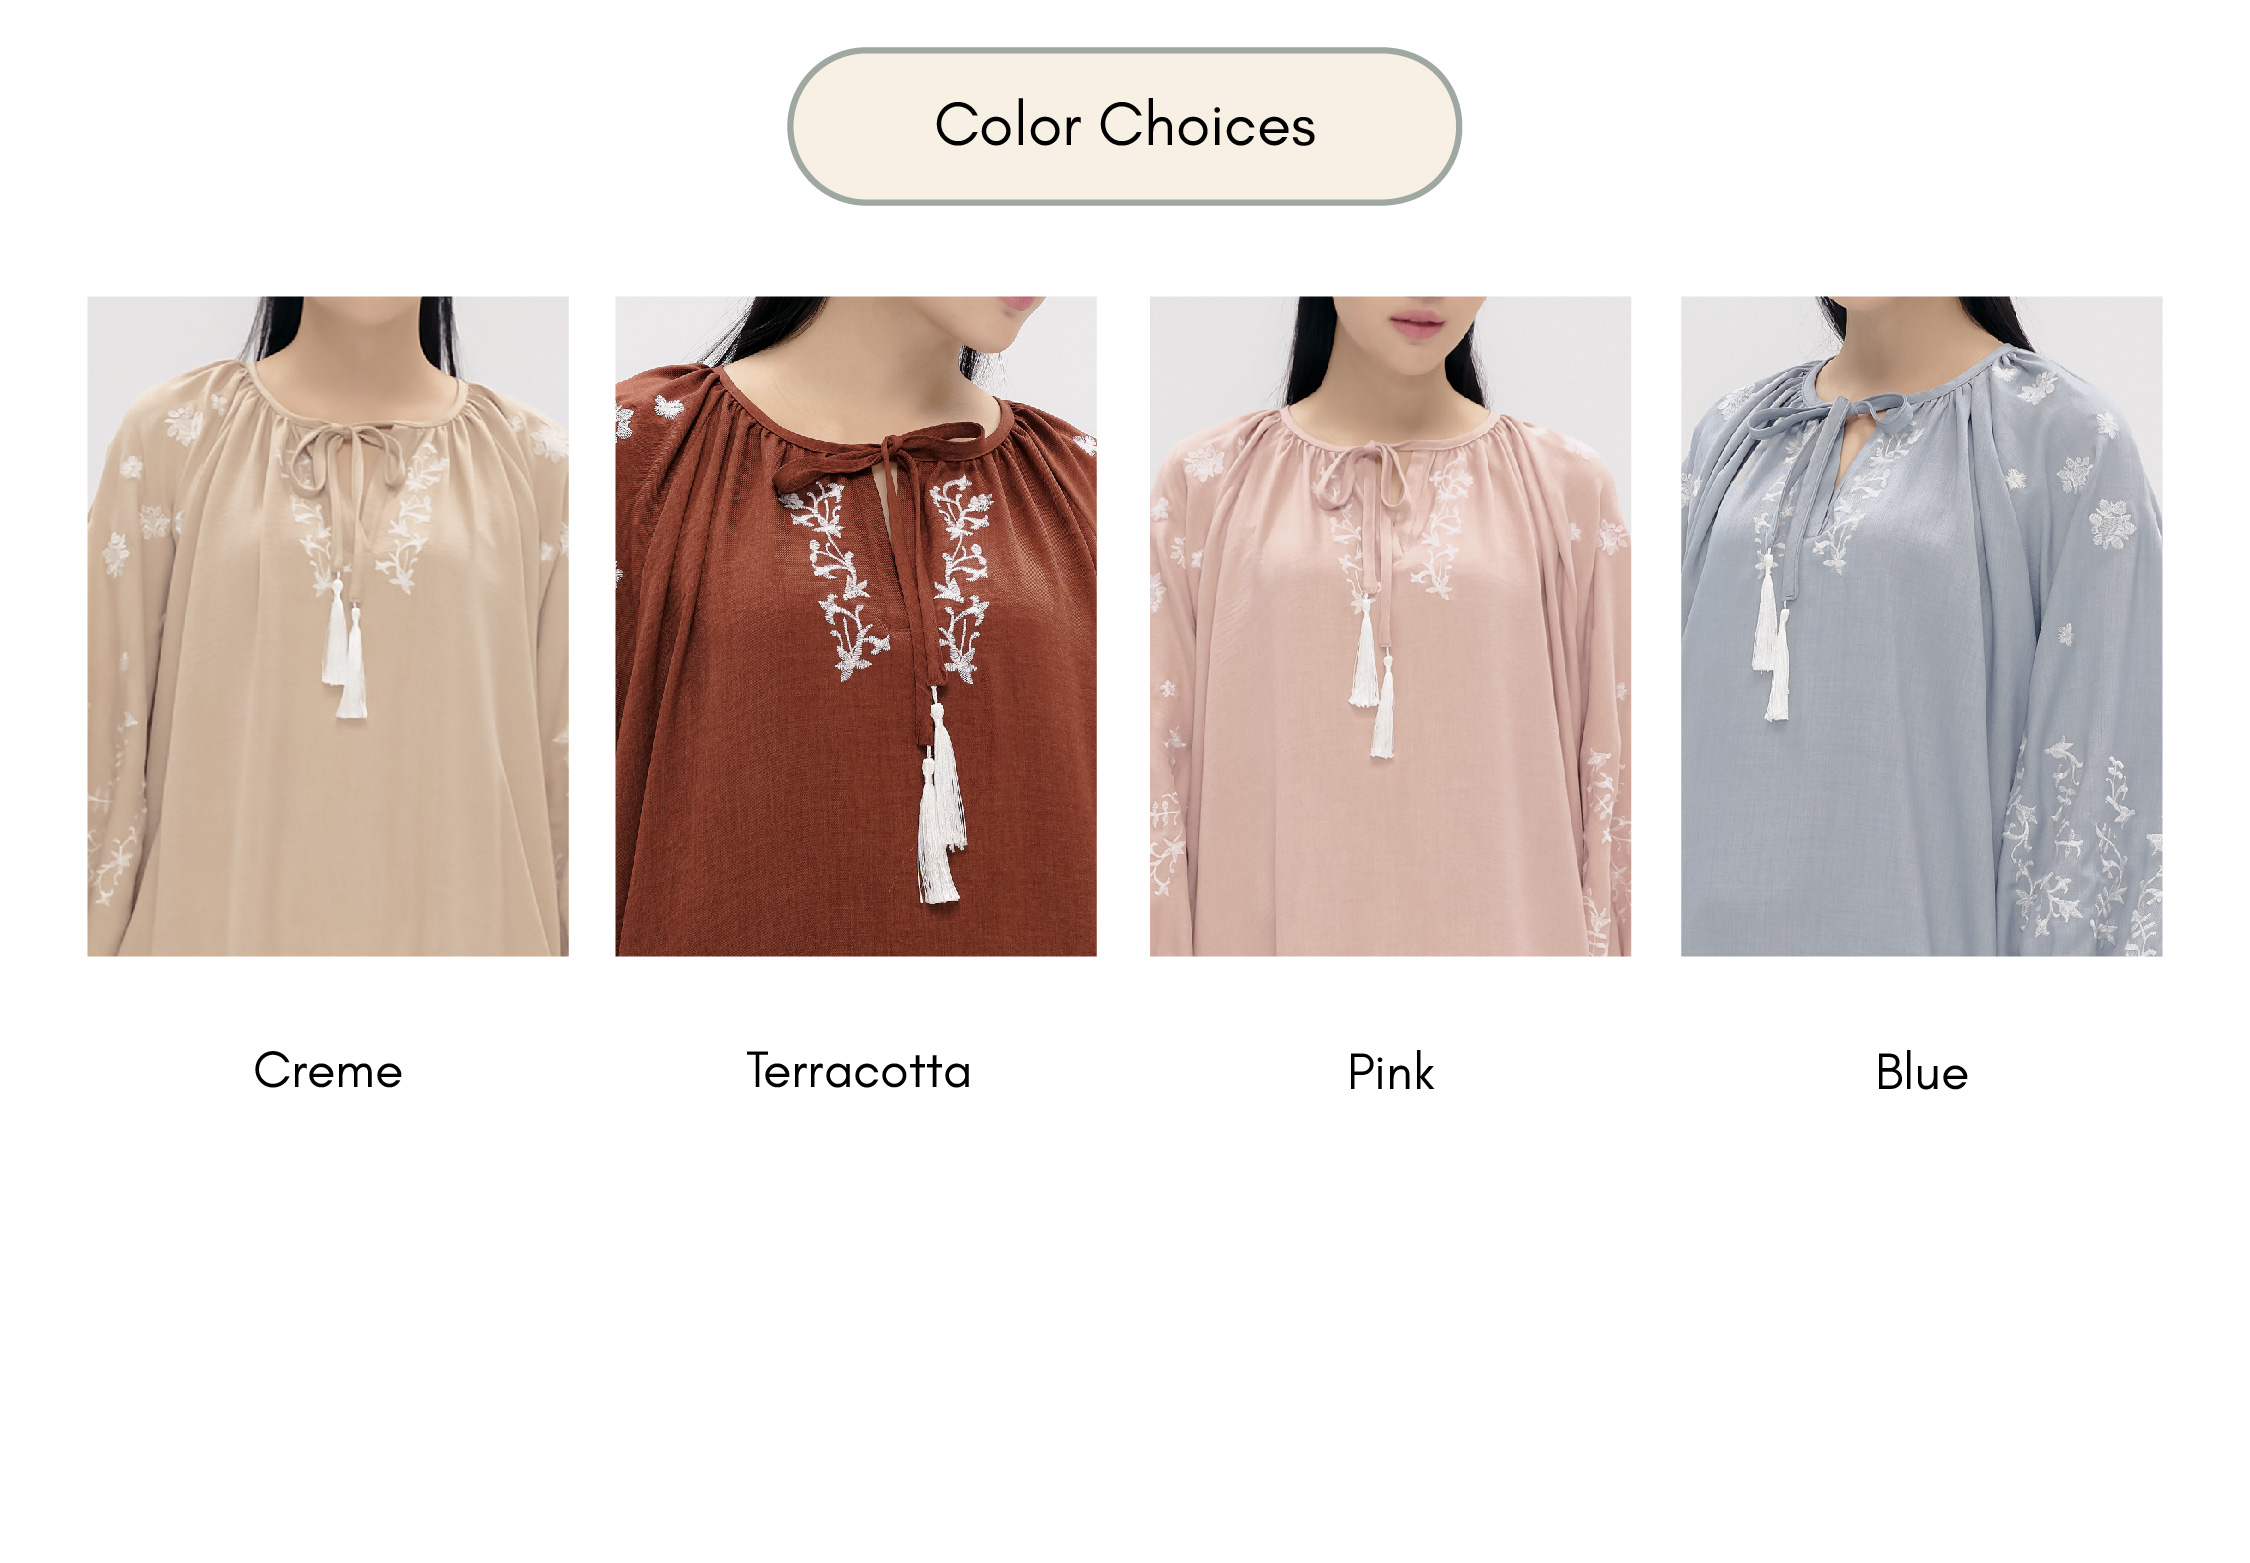Screen dimensions: 2250x1563
Task: Select the Blue blouse photo
Action: 1921,626
